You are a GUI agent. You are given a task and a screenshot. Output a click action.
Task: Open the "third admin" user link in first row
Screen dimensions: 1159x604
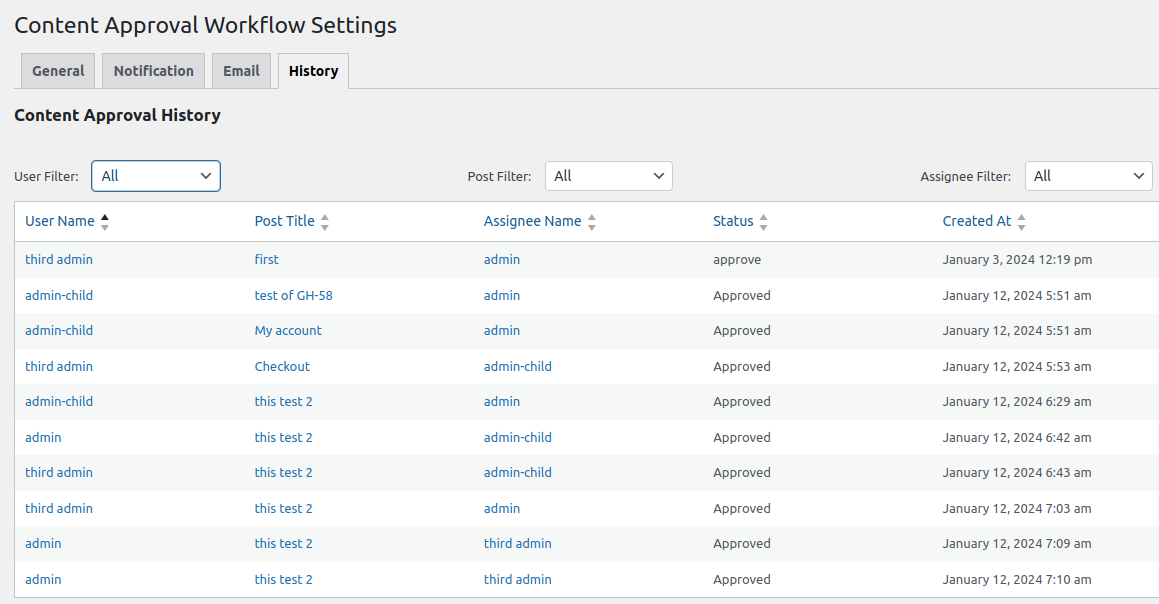(x=58, y=259)
